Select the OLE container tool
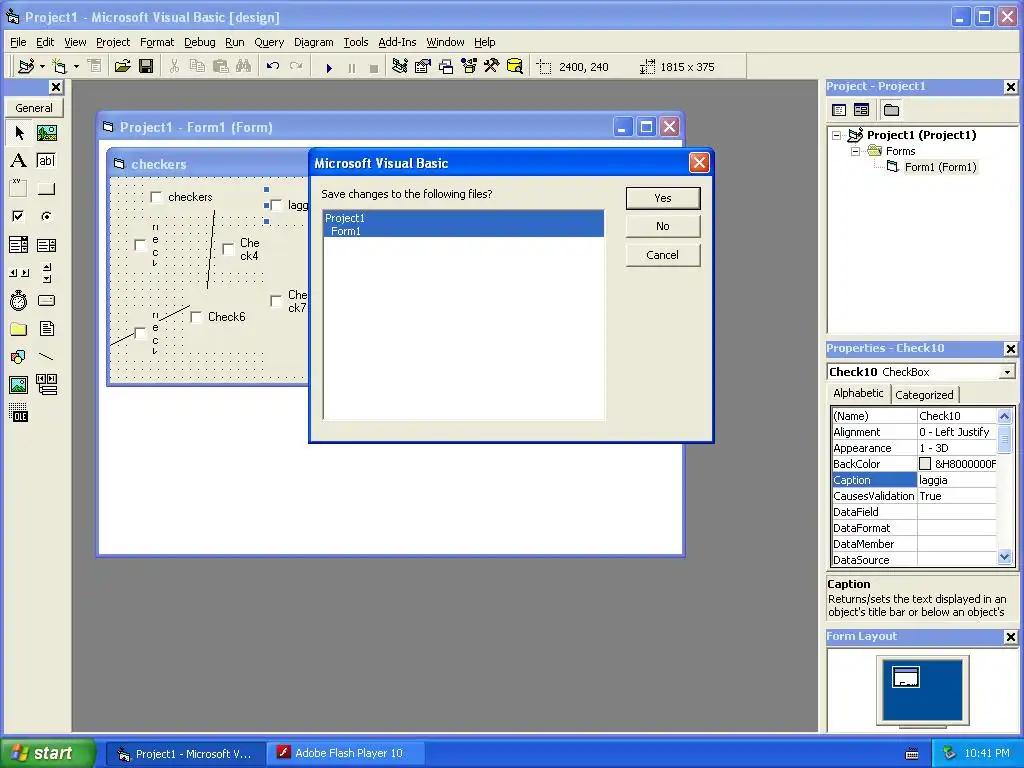The image size is (1024, 768). (19, 413)
